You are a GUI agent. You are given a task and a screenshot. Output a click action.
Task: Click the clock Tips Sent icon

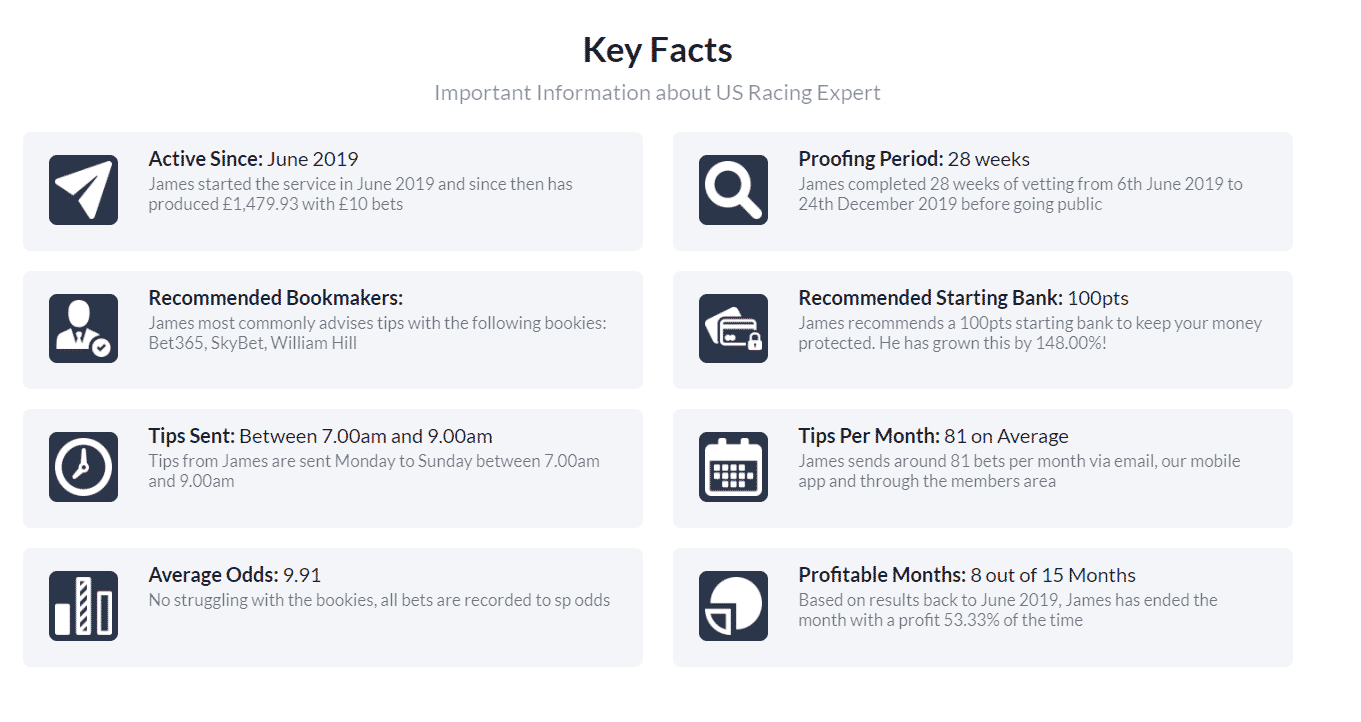tap(83, 467)
